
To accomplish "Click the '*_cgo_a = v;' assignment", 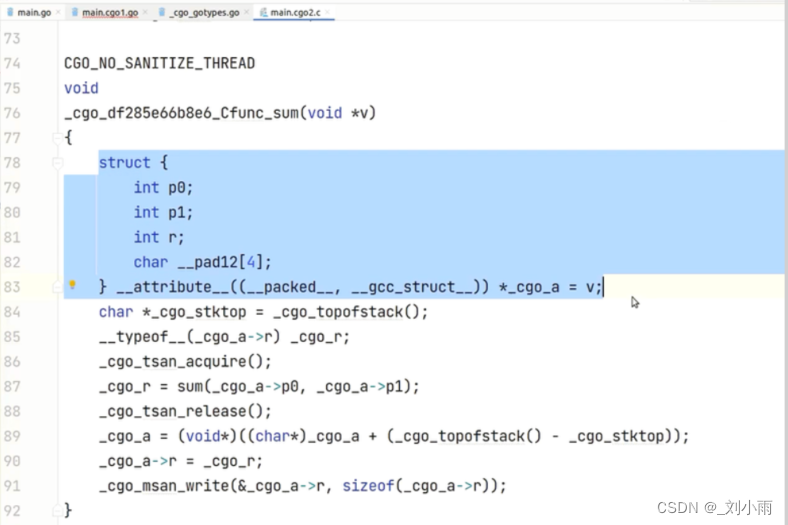I will pyautogui.click(x=550, y=287).
